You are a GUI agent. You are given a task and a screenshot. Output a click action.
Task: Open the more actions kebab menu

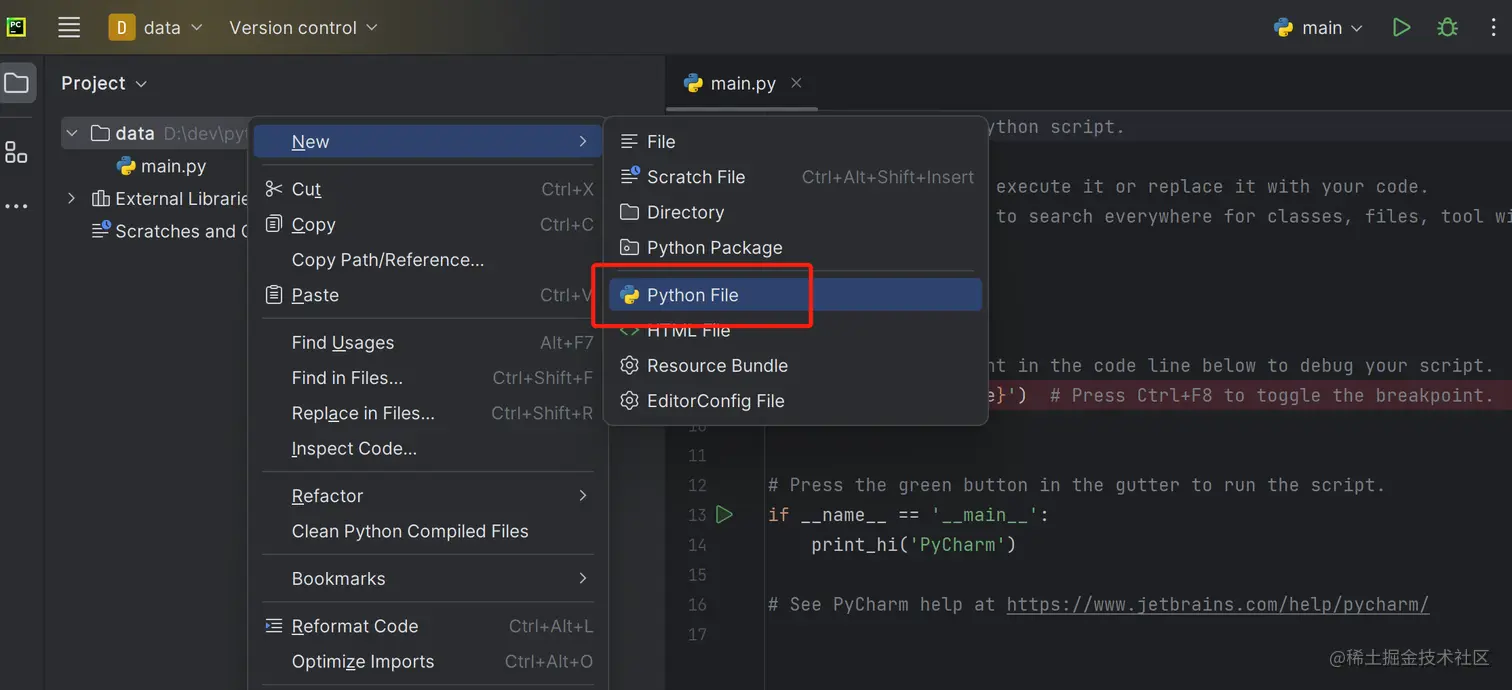click(1493, 27)
